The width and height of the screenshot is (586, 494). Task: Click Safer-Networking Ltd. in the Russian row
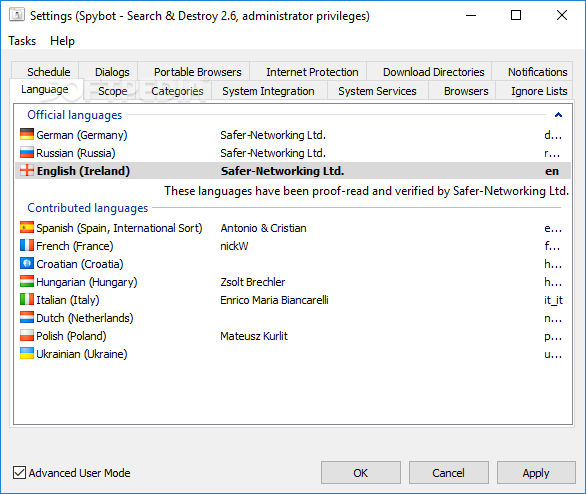point(273,153)
